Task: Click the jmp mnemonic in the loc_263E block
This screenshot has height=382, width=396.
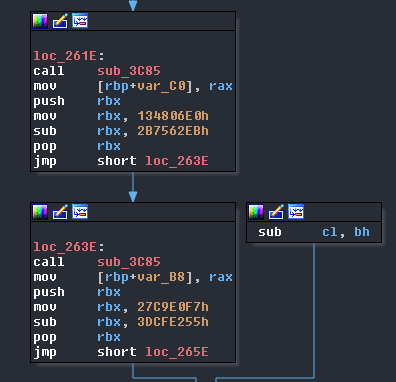Action: coord(45,352)
